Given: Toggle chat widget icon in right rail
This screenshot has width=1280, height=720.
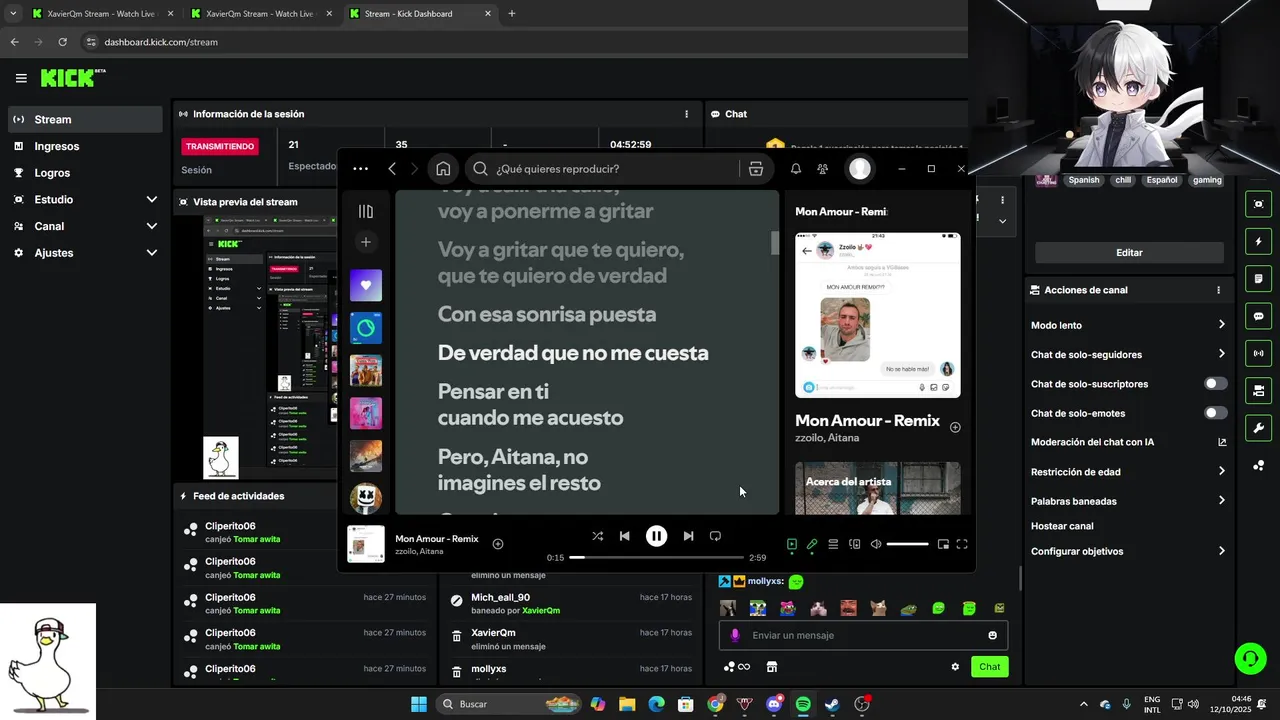Looking at the screenshot, I should (x=1258, y=316).
